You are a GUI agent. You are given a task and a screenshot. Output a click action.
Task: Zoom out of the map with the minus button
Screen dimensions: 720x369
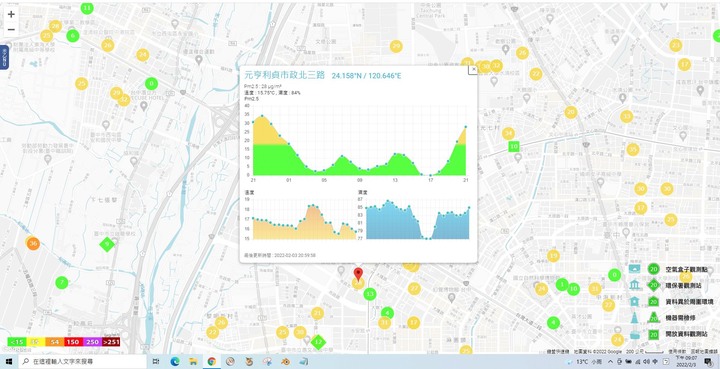click(x=11, y=30)
